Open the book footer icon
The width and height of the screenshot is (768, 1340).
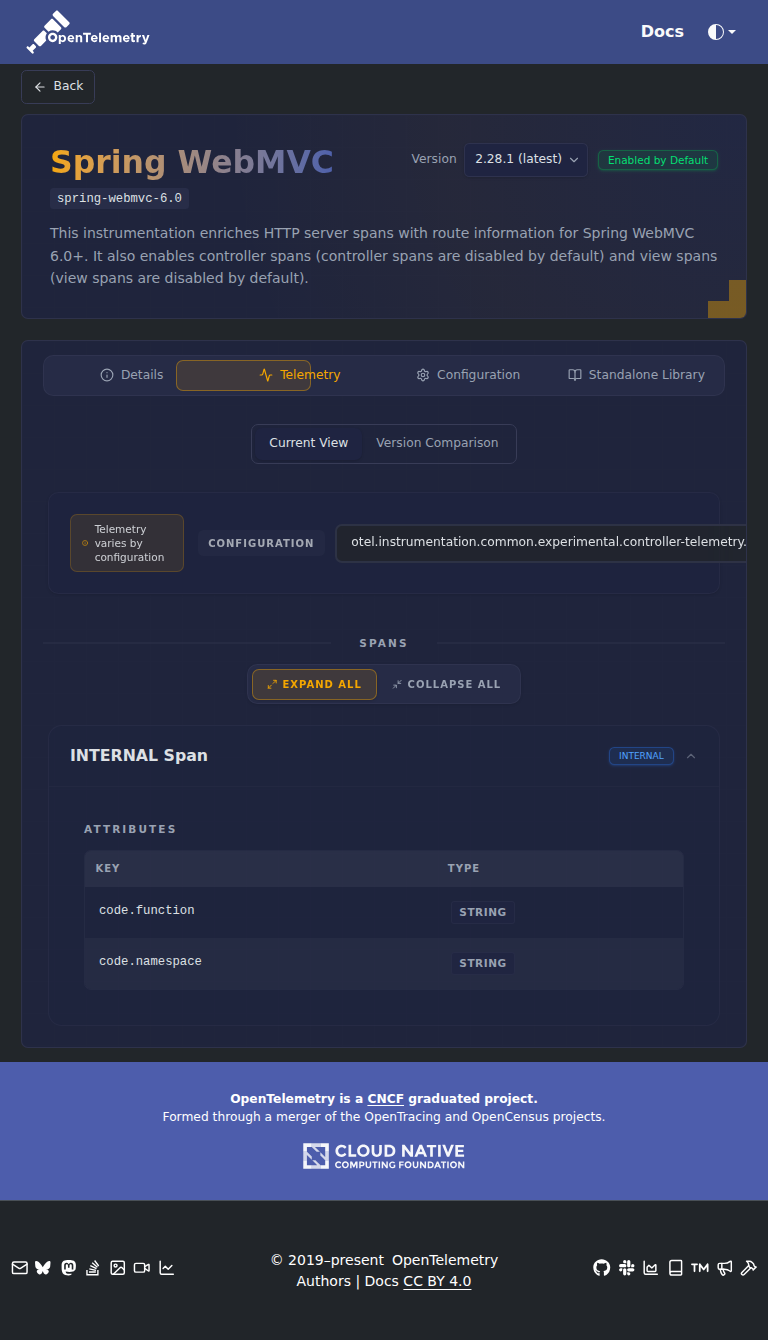[x=676, y=1268]
